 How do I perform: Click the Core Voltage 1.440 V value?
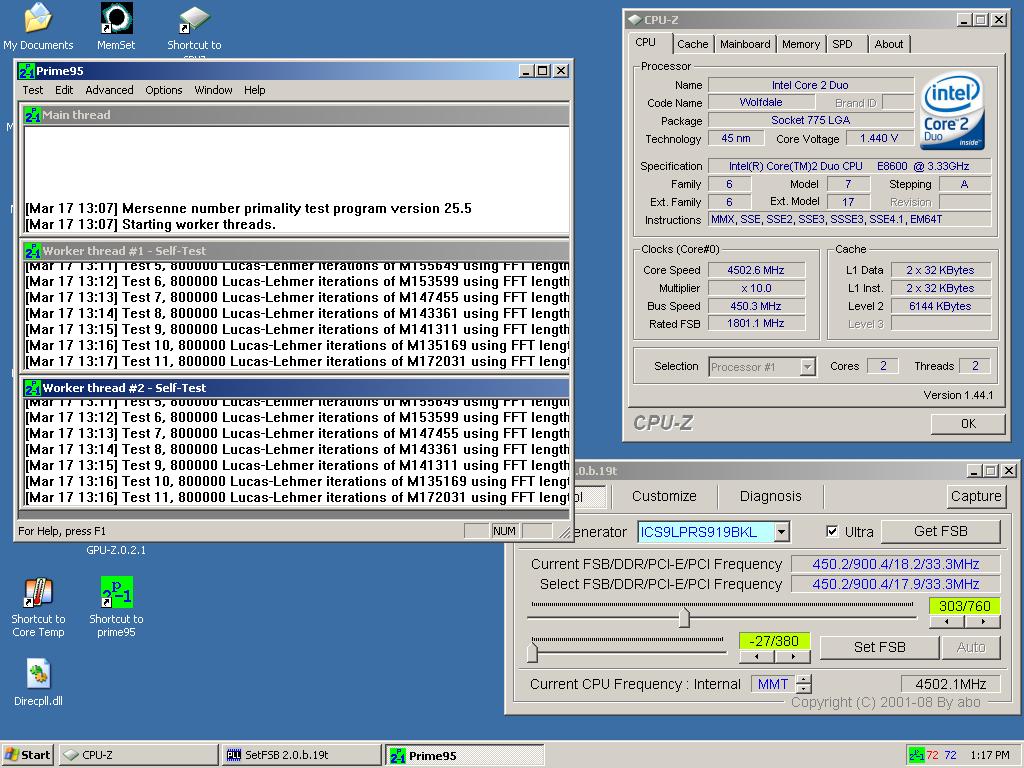[879, 138]
